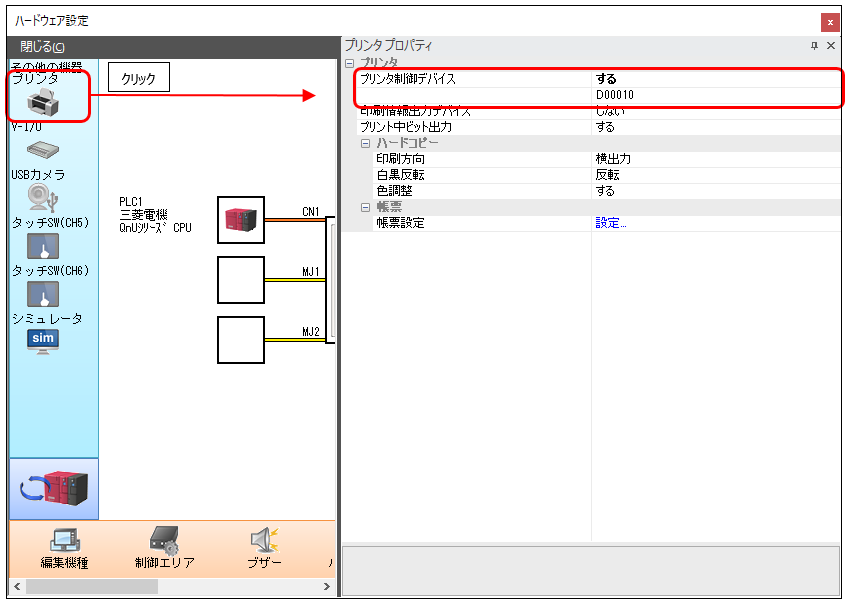Click the horizontal scrollbar right arrow
The width and height of the screenshot is (850, 605).
click(x=329, y=586)
